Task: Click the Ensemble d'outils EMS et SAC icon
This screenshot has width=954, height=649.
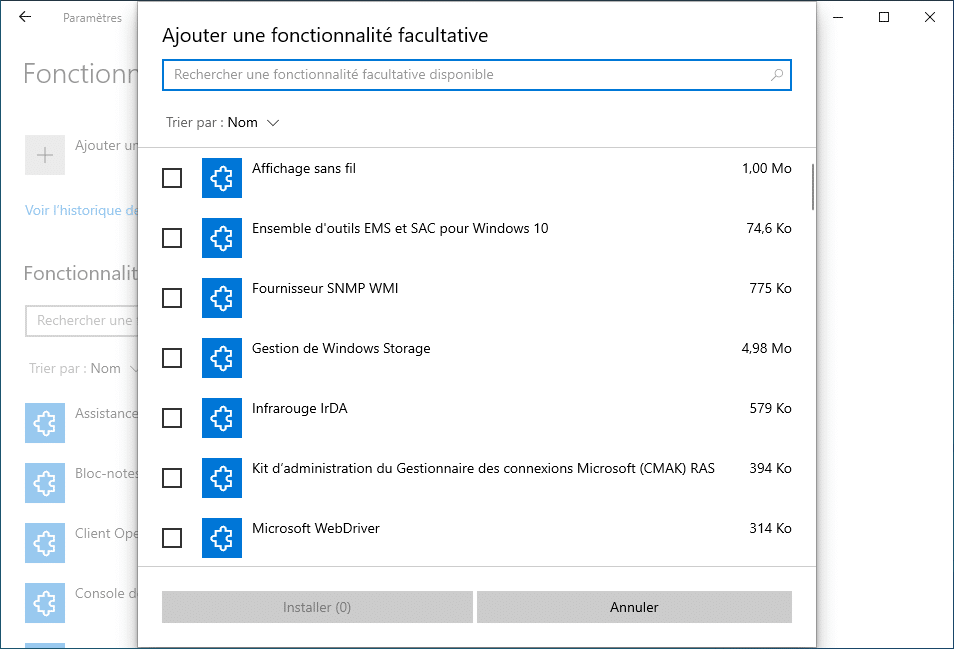Action: (x=221, y=238)
